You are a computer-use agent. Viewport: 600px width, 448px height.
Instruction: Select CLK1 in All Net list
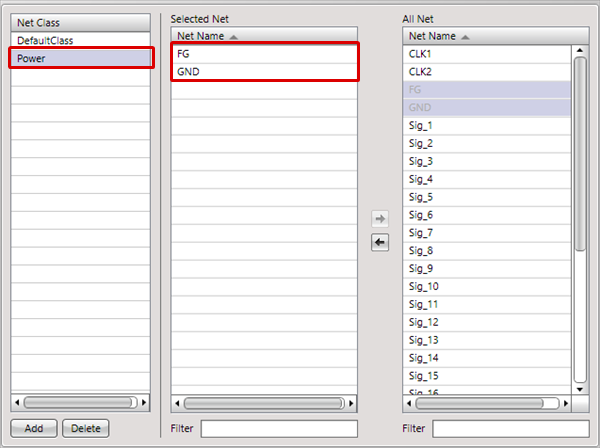pos(487,54)
